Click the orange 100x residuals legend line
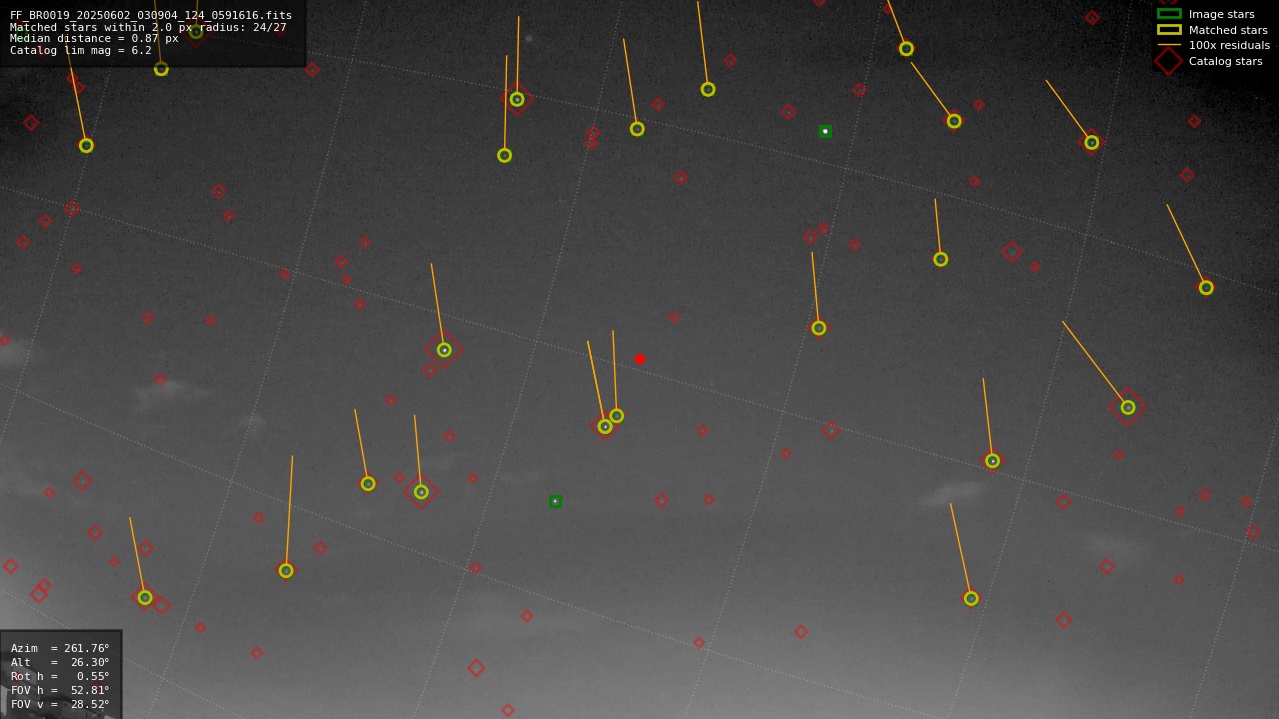This screenshot has width=1279, height=719. point(1169,45)
